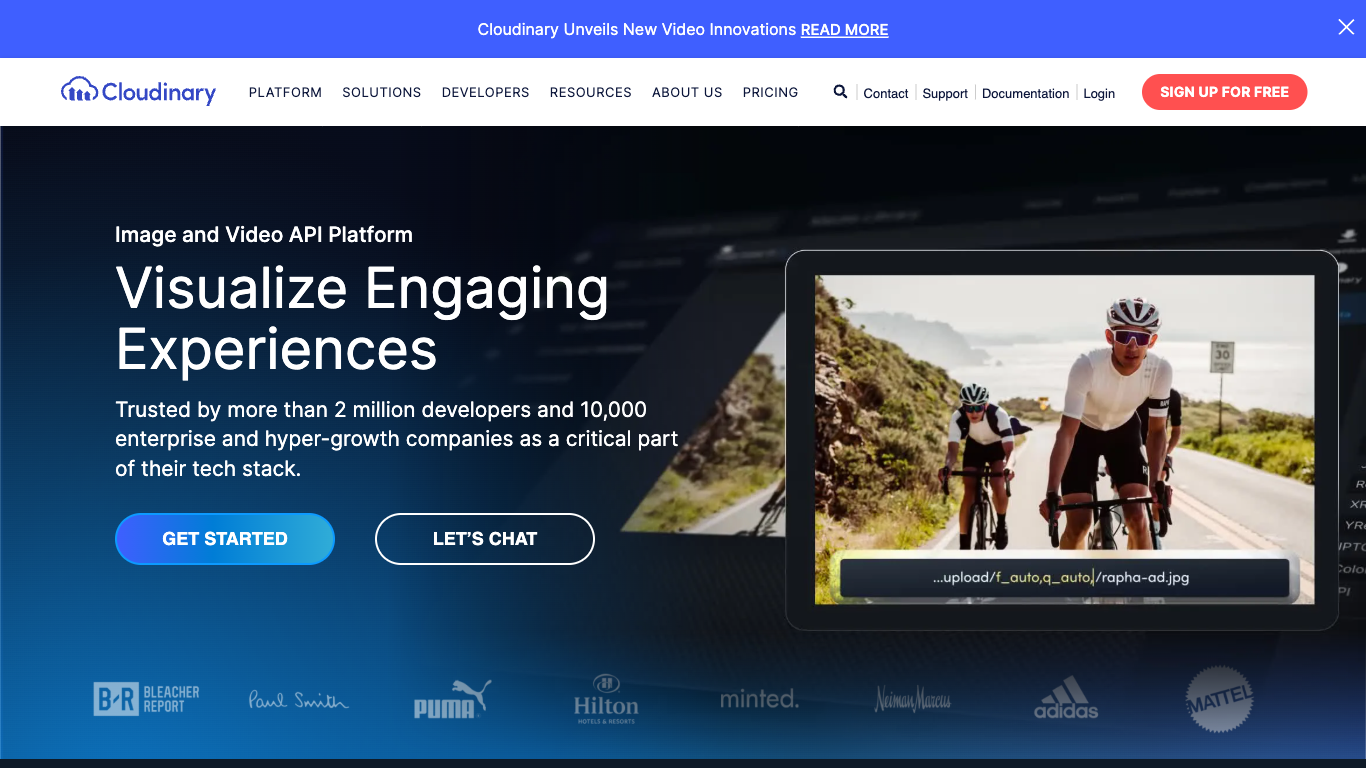The width and height of the screenshot is (1366, 768).
Task: Click the adidas logo
Action: tap(1066, 698)
